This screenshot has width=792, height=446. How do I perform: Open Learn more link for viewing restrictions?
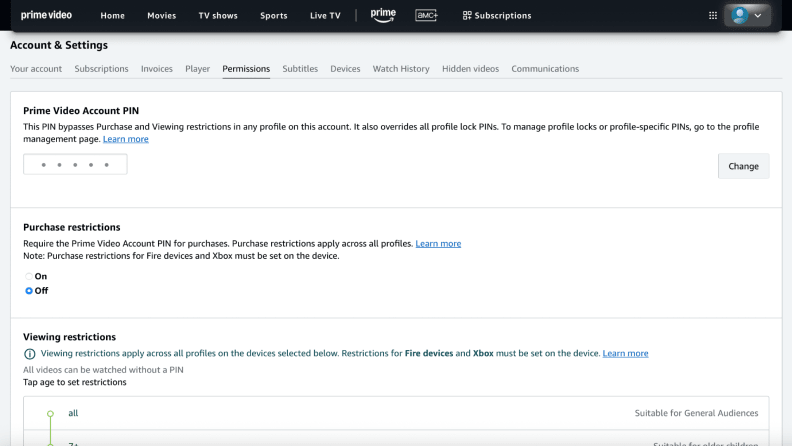(625, 353)
